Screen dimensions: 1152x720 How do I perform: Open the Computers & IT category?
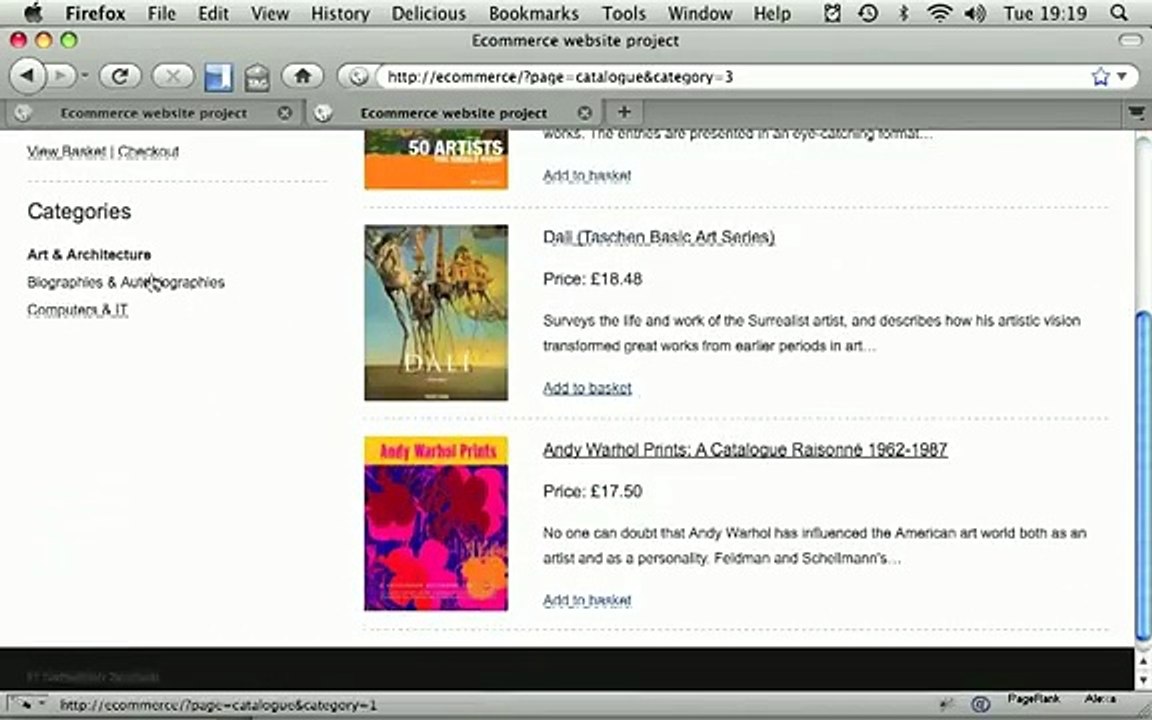[x=77, y=310]
